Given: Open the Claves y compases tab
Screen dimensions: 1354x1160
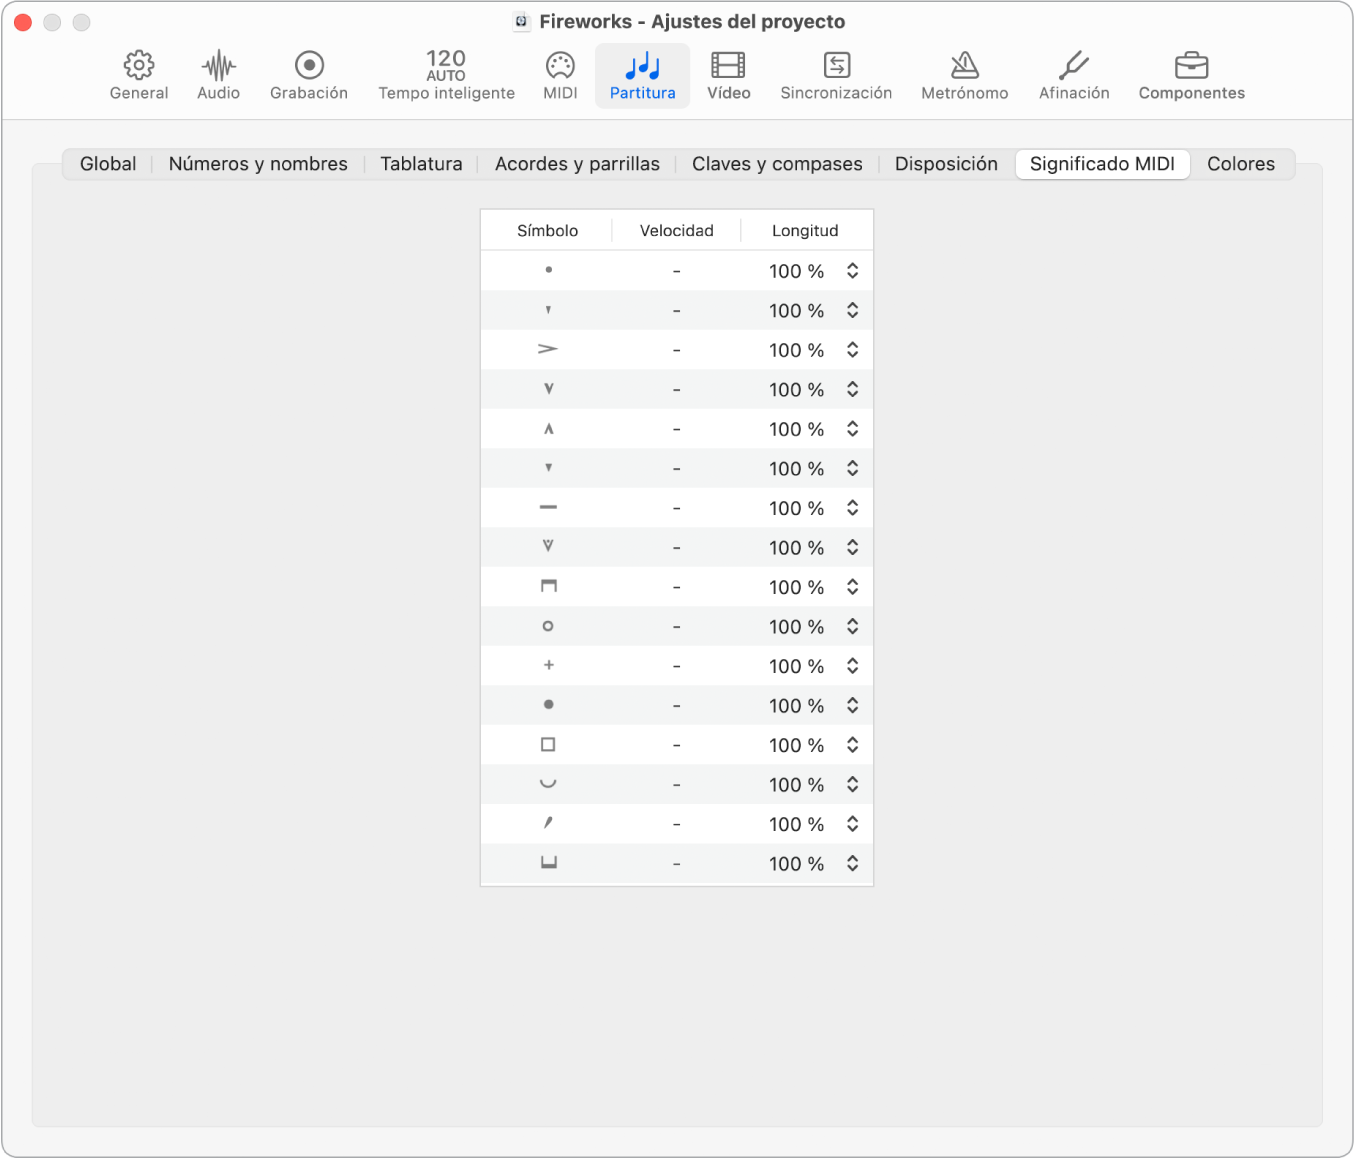Looking at the screenshot, I should click(x=777, y=164).
